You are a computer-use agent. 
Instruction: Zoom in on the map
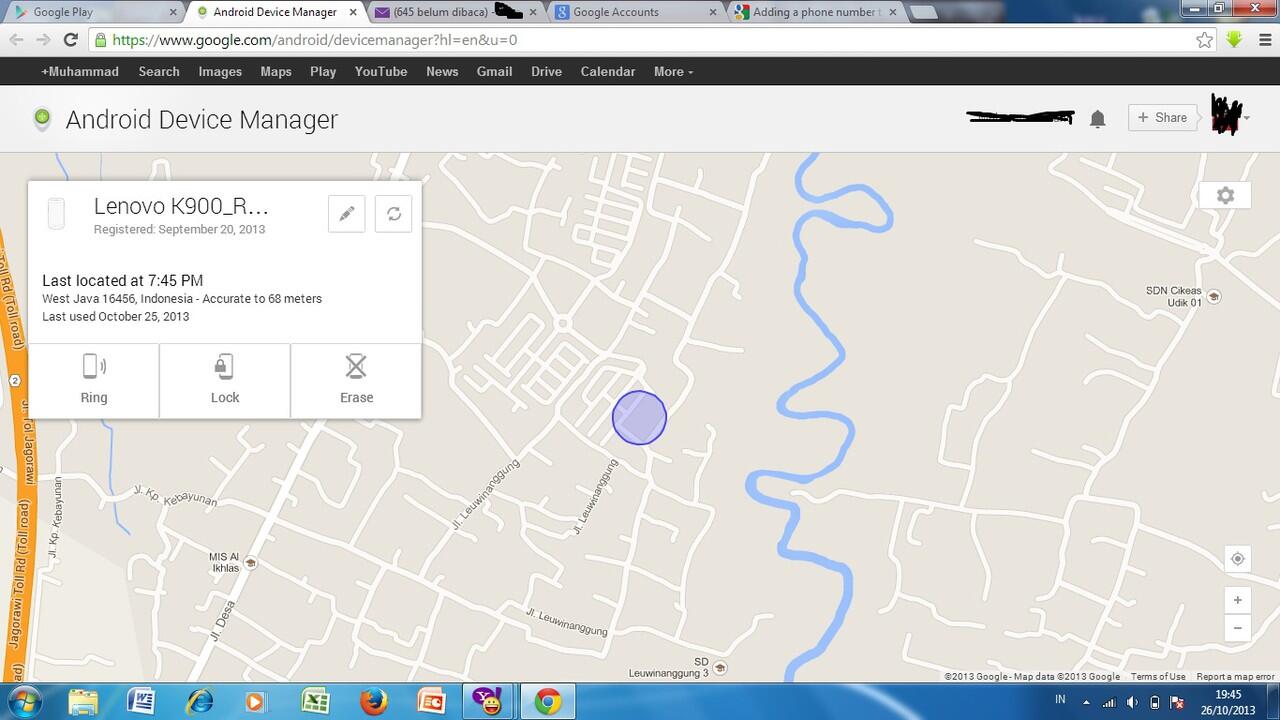(x=1238, y=600)
